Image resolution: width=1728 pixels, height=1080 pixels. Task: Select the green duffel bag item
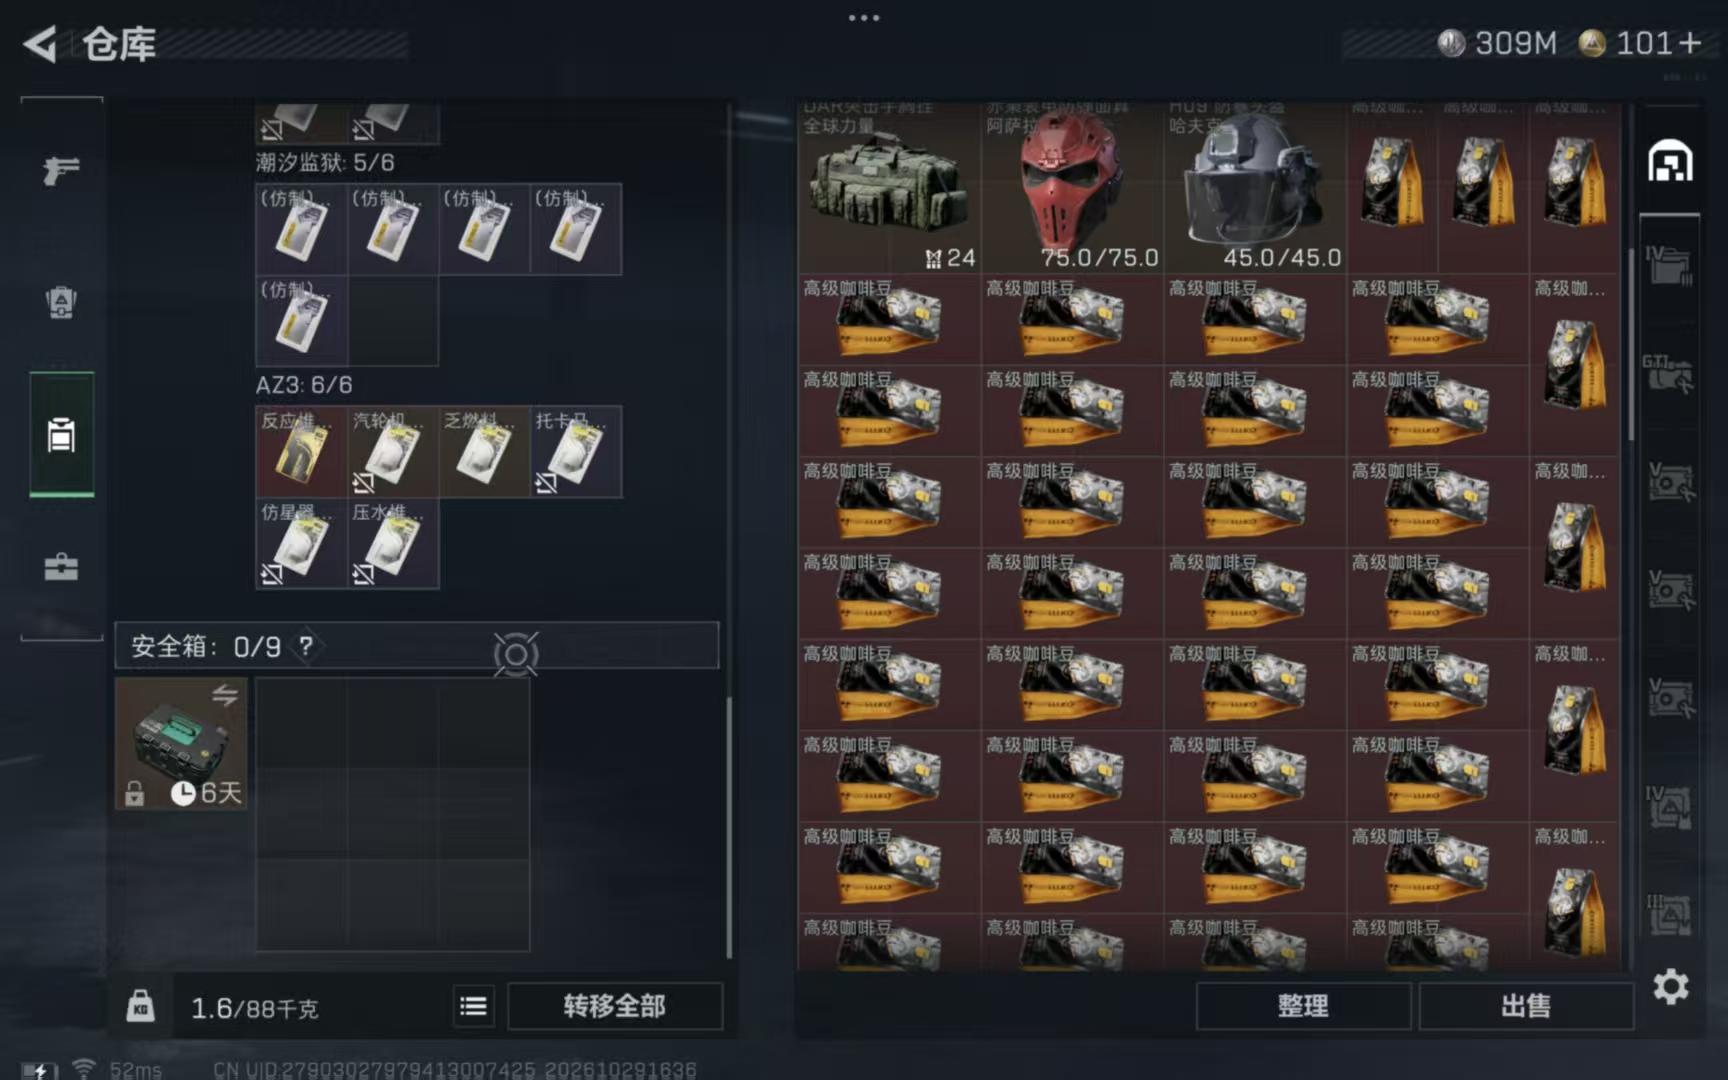click(889, 187)
